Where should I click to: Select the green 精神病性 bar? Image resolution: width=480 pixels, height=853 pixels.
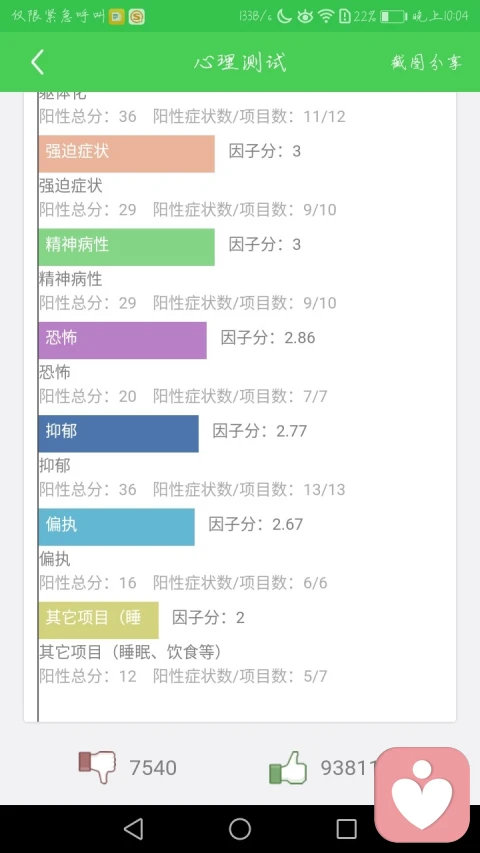click(126, 247)
